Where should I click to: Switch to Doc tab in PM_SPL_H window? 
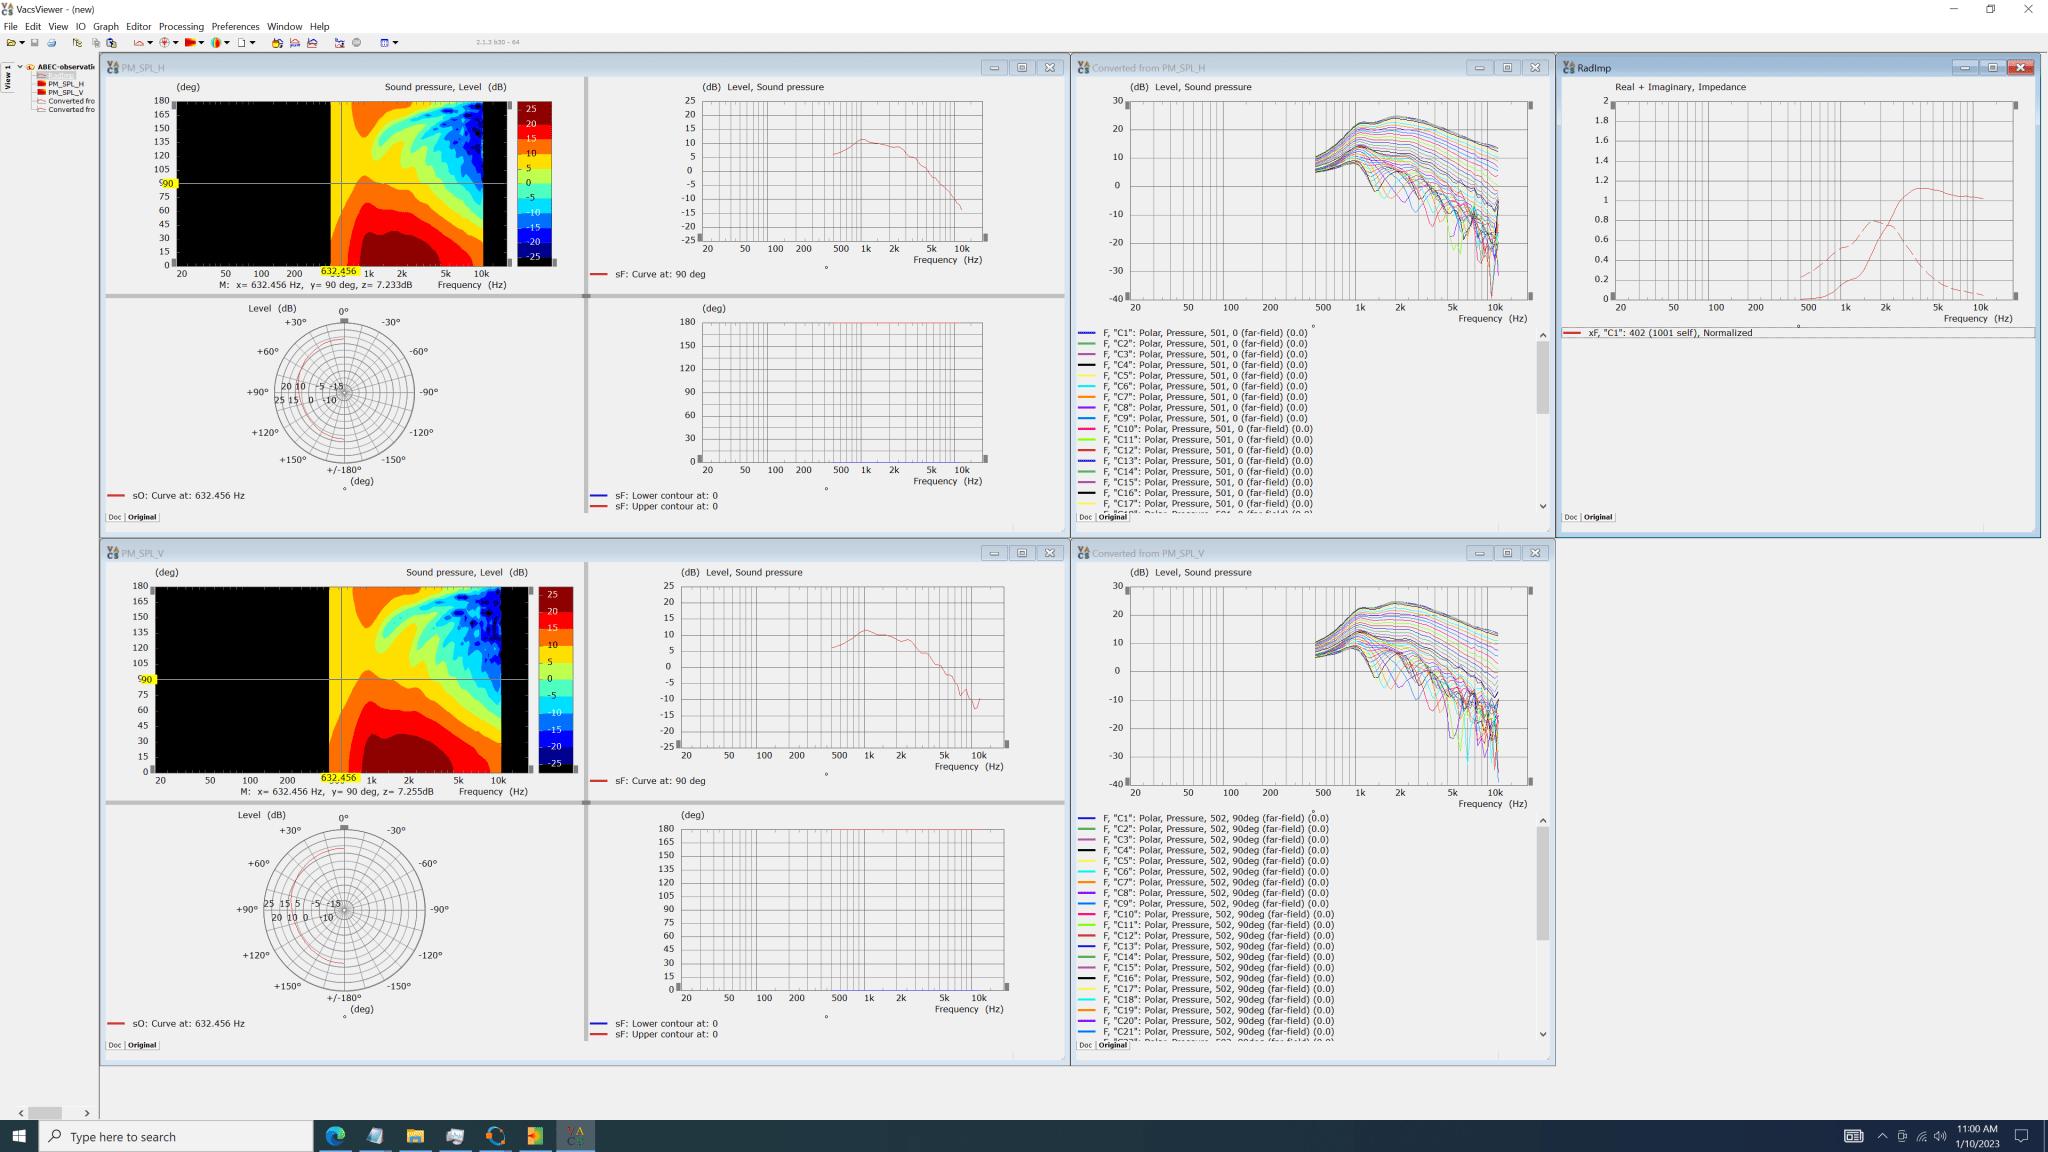click(115, 517)
